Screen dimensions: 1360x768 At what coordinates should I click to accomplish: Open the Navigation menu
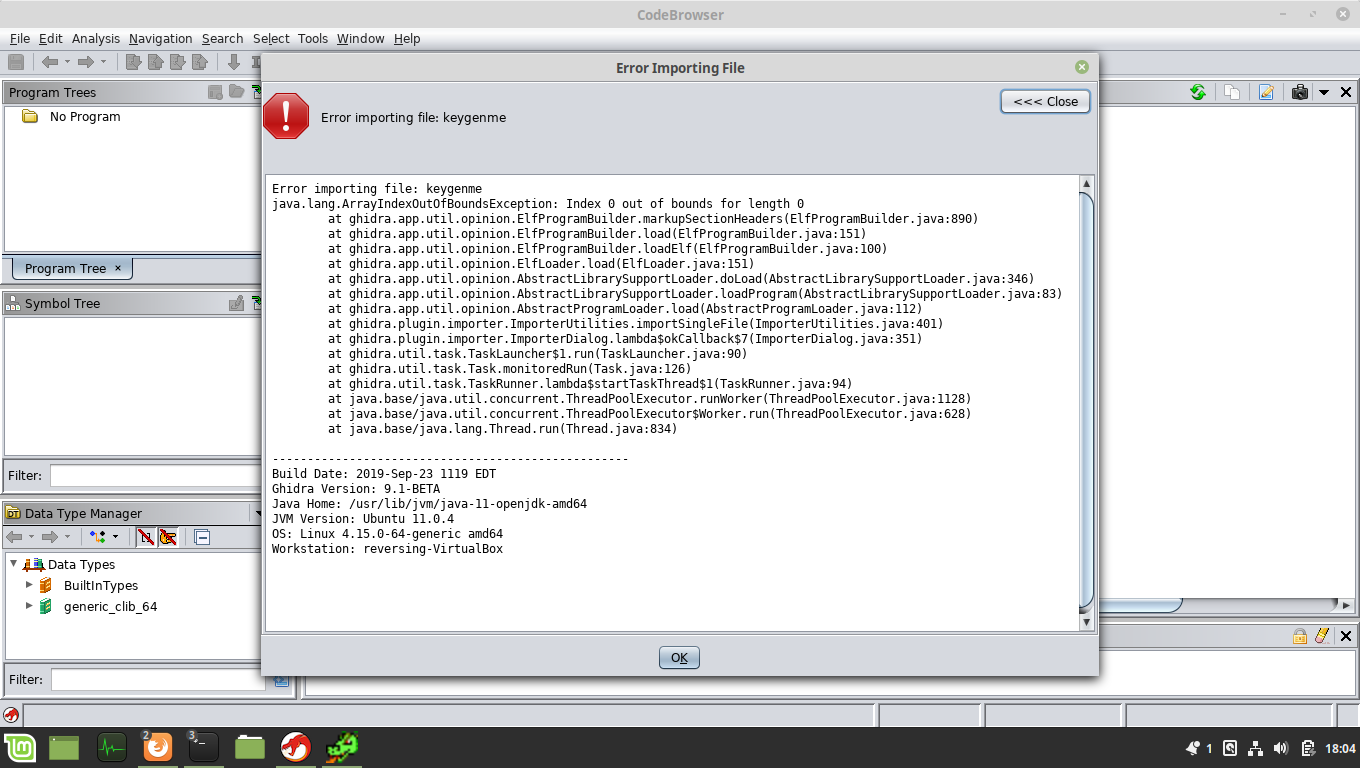(160, 38)
